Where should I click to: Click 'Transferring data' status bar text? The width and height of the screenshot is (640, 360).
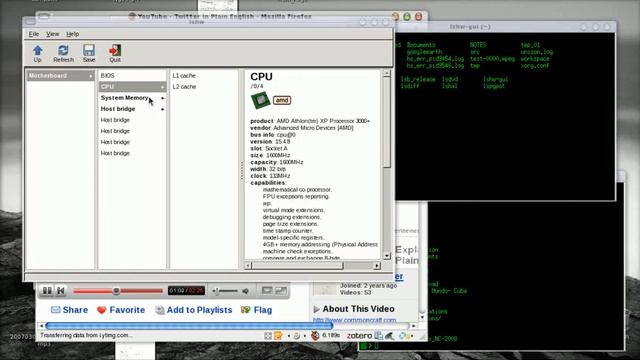coord(86,335)
